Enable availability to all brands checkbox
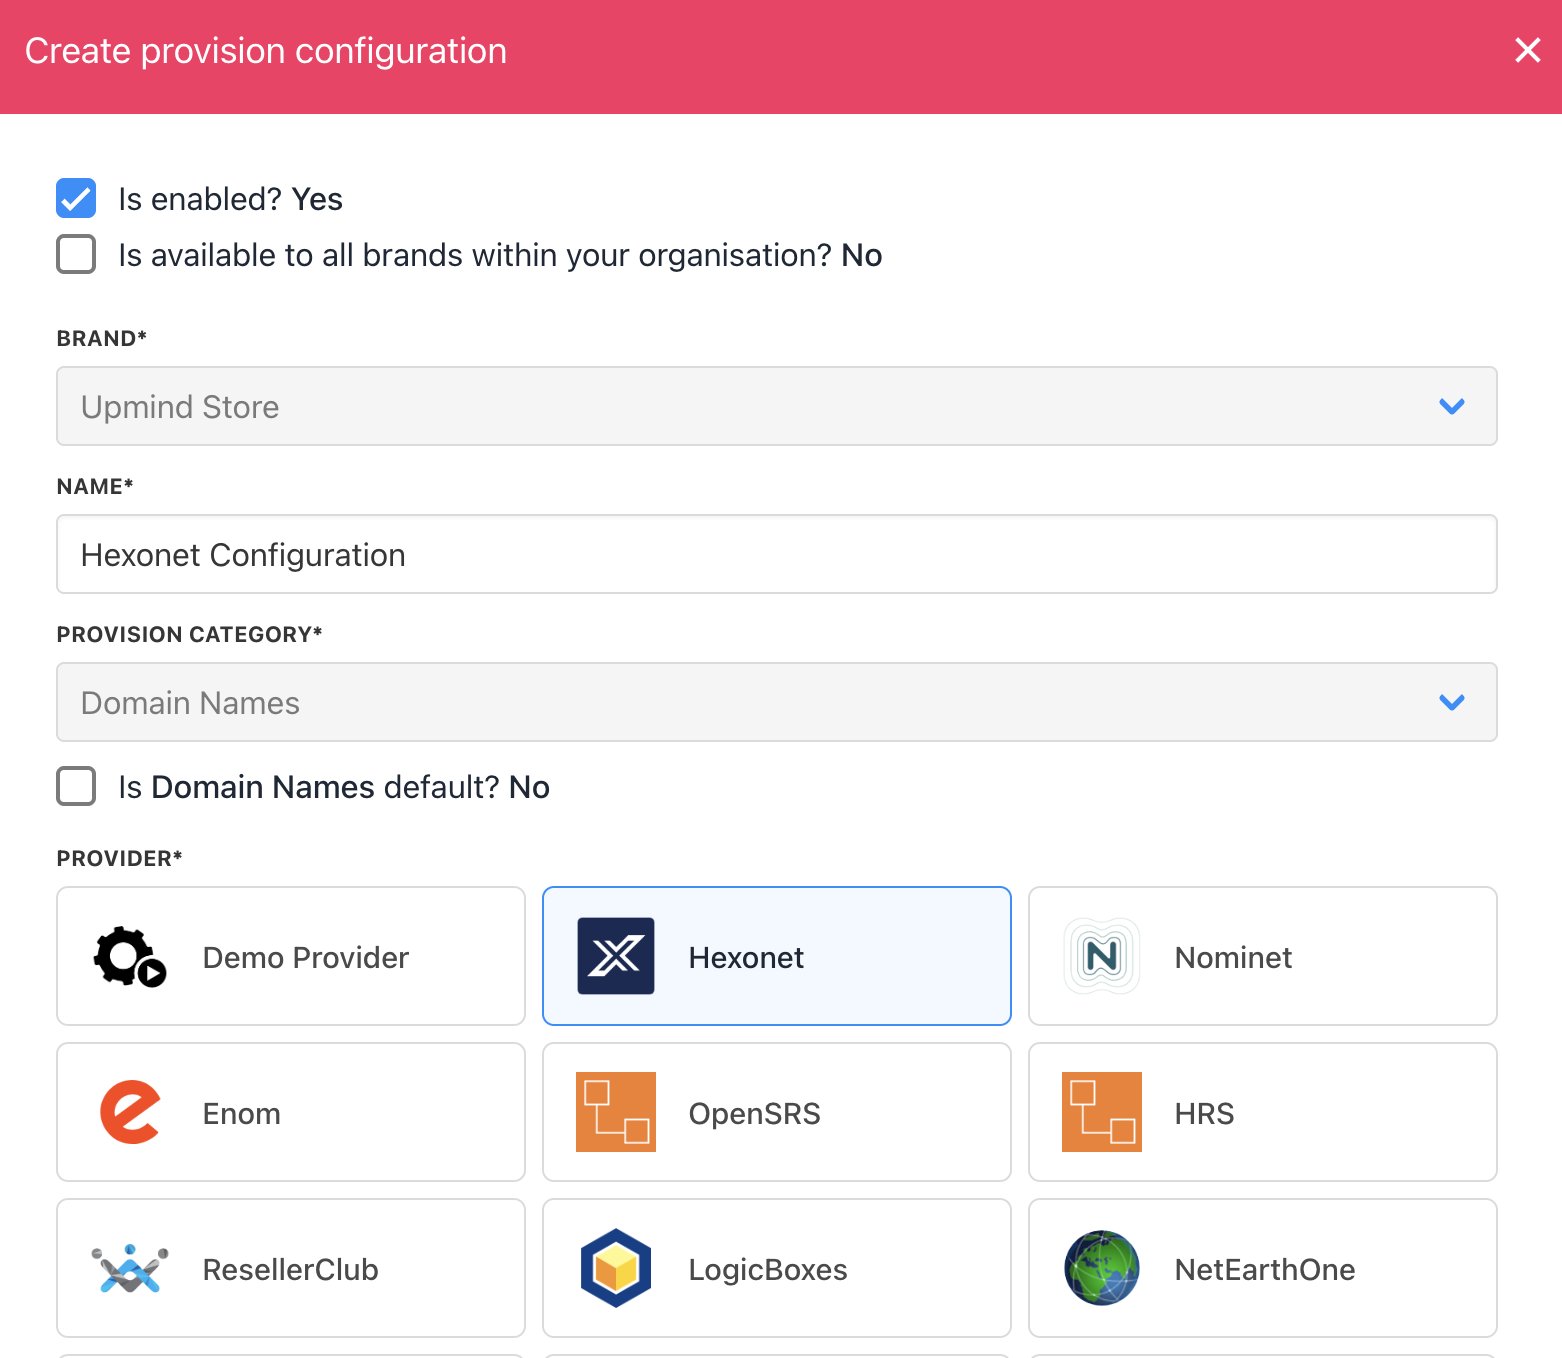The image size is (1562, 1358). tap(76, 254)
